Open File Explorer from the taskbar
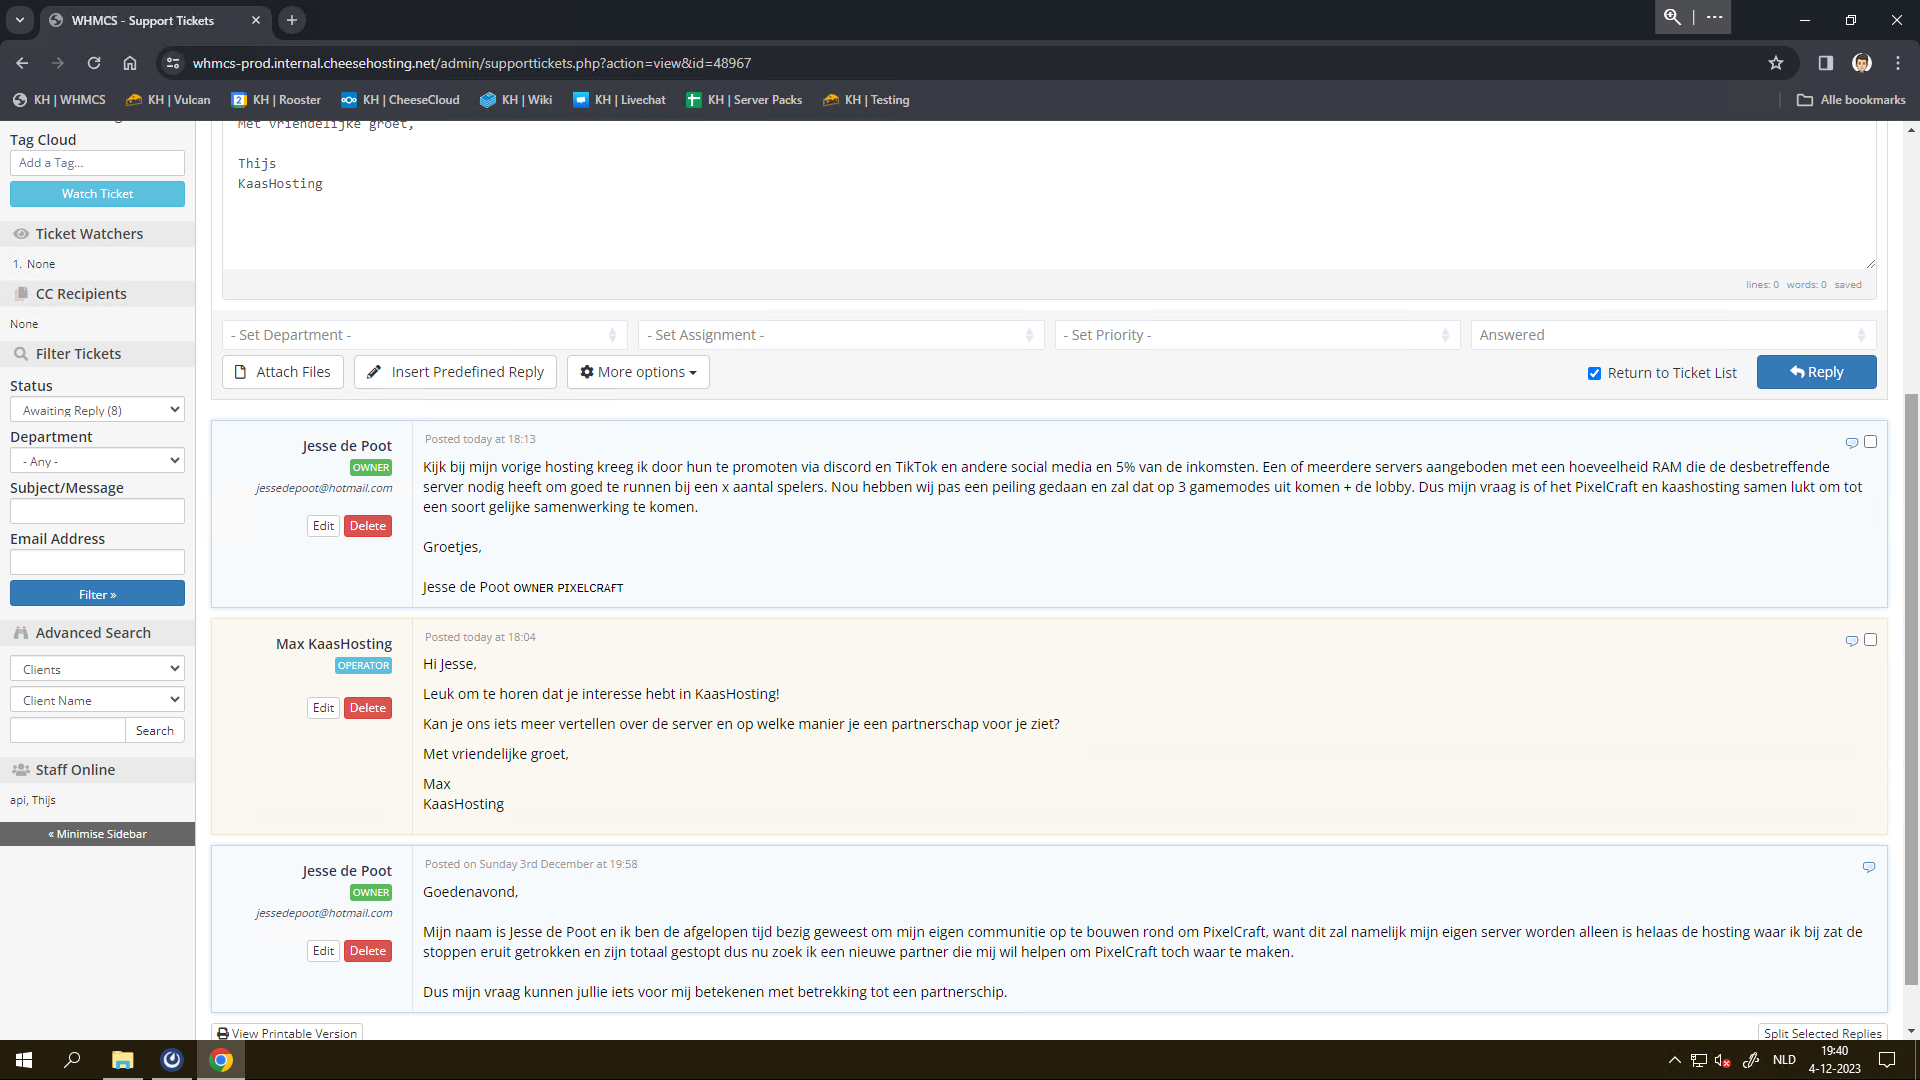 122,1060
